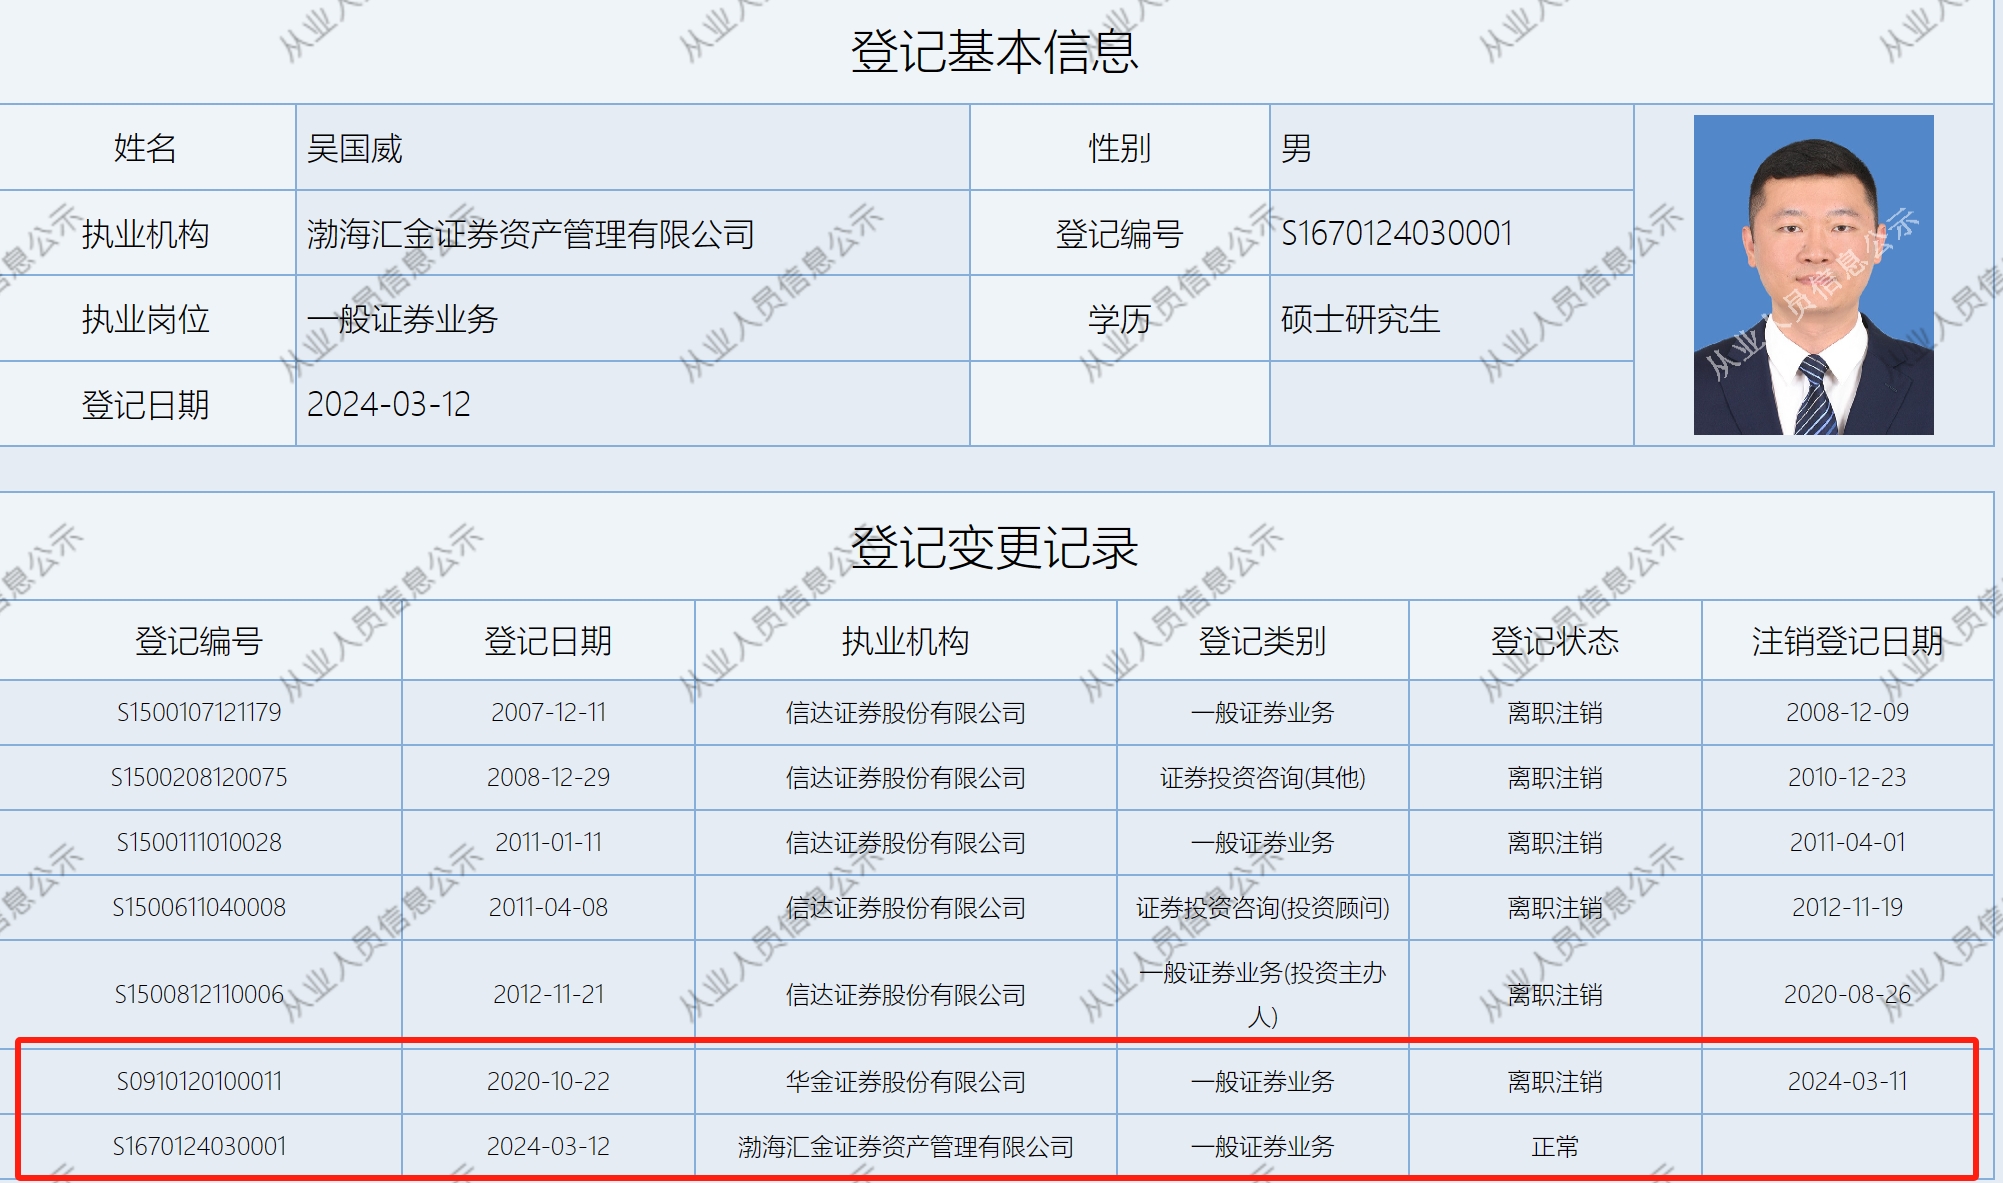Select record S1500107121179 in the table
The height and width of the screenshot is (1183, 2003).
pos(199,713)
